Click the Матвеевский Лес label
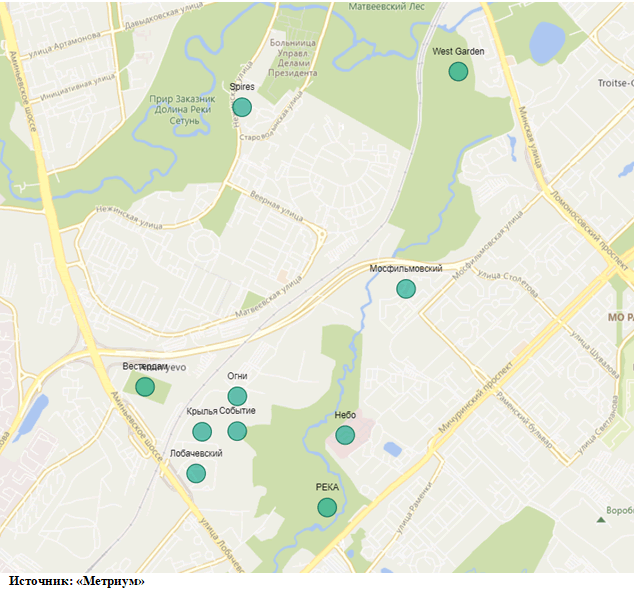This screenshot has height=593, width=642. click(387, 7)
